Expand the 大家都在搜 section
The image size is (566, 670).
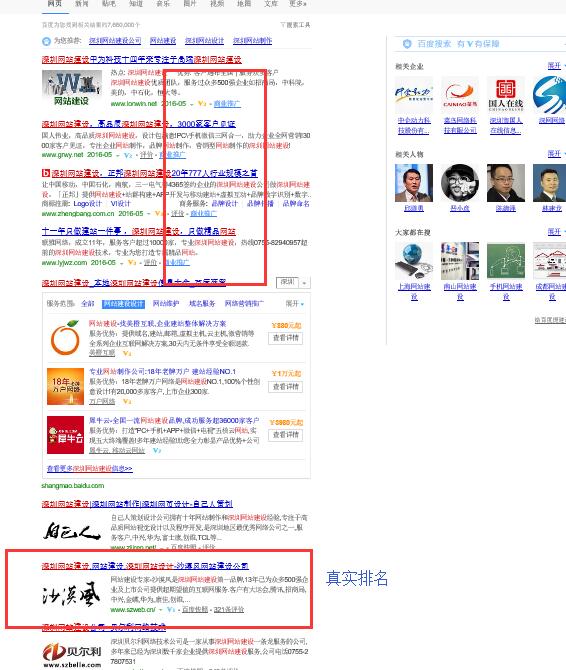[556, 232]
